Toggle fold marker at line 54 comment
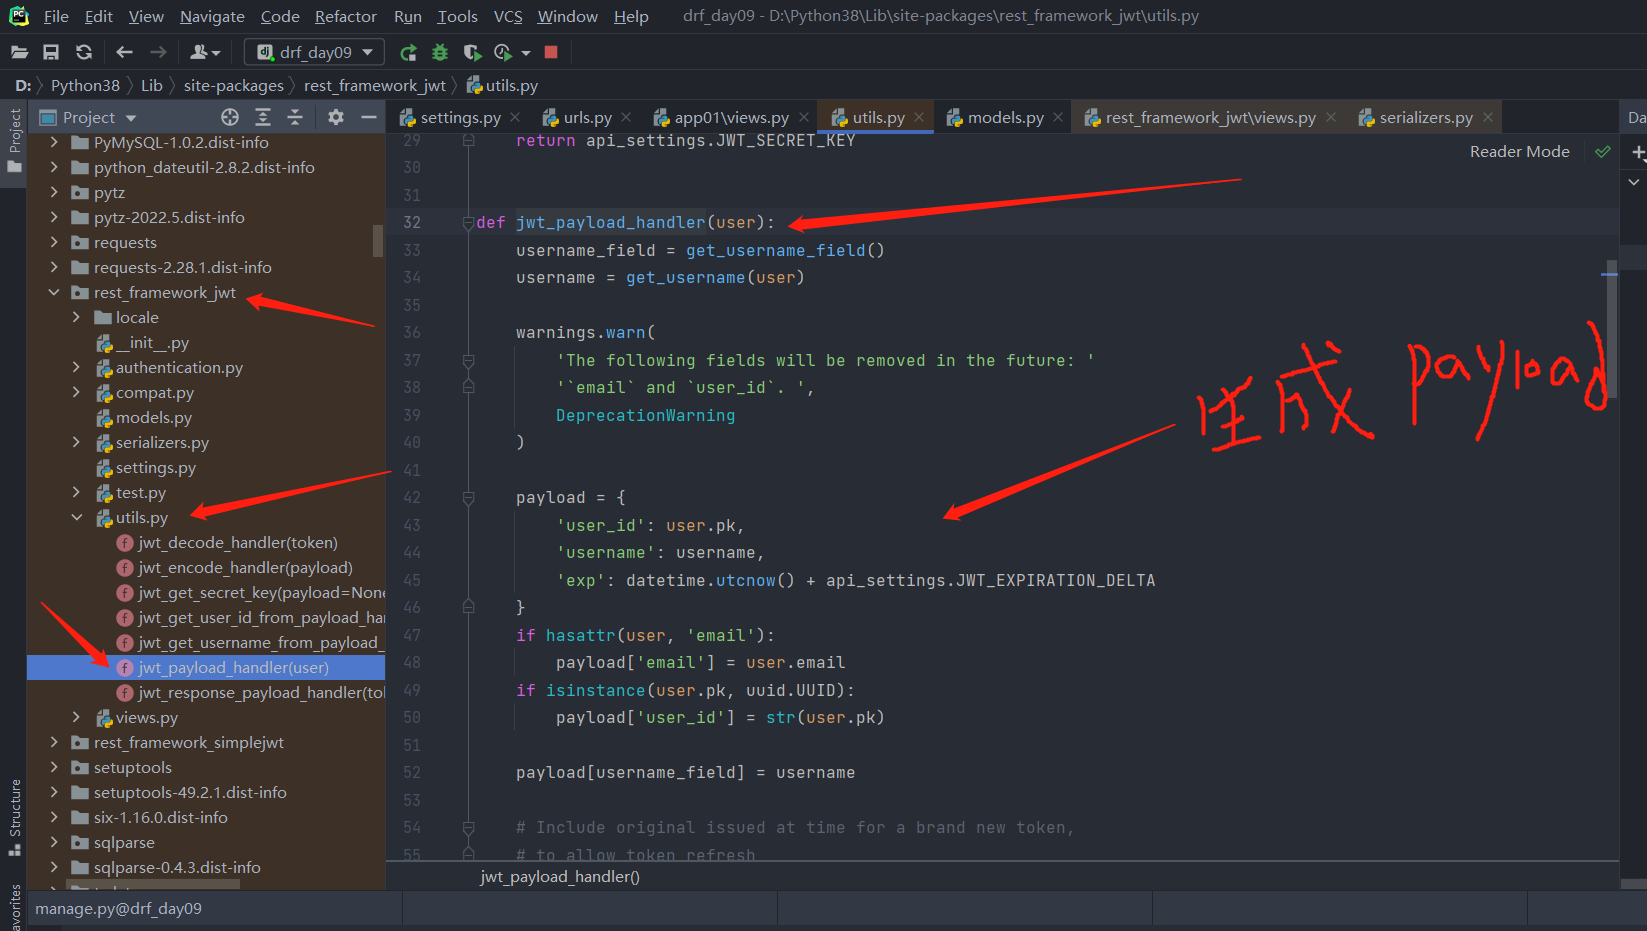 click(468, 828)
